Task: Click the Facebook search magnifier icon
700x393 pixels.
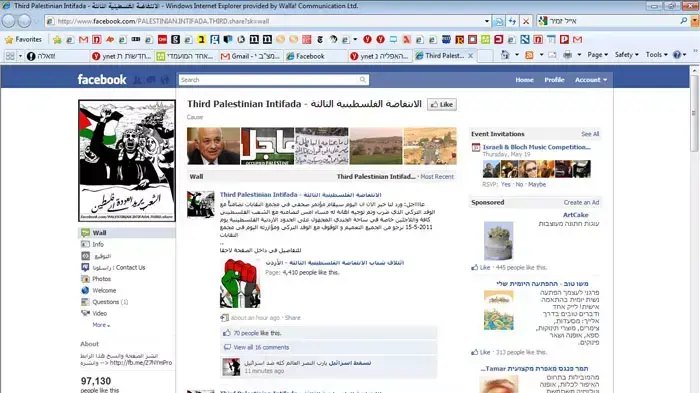Action: click(x=363, y=79)
